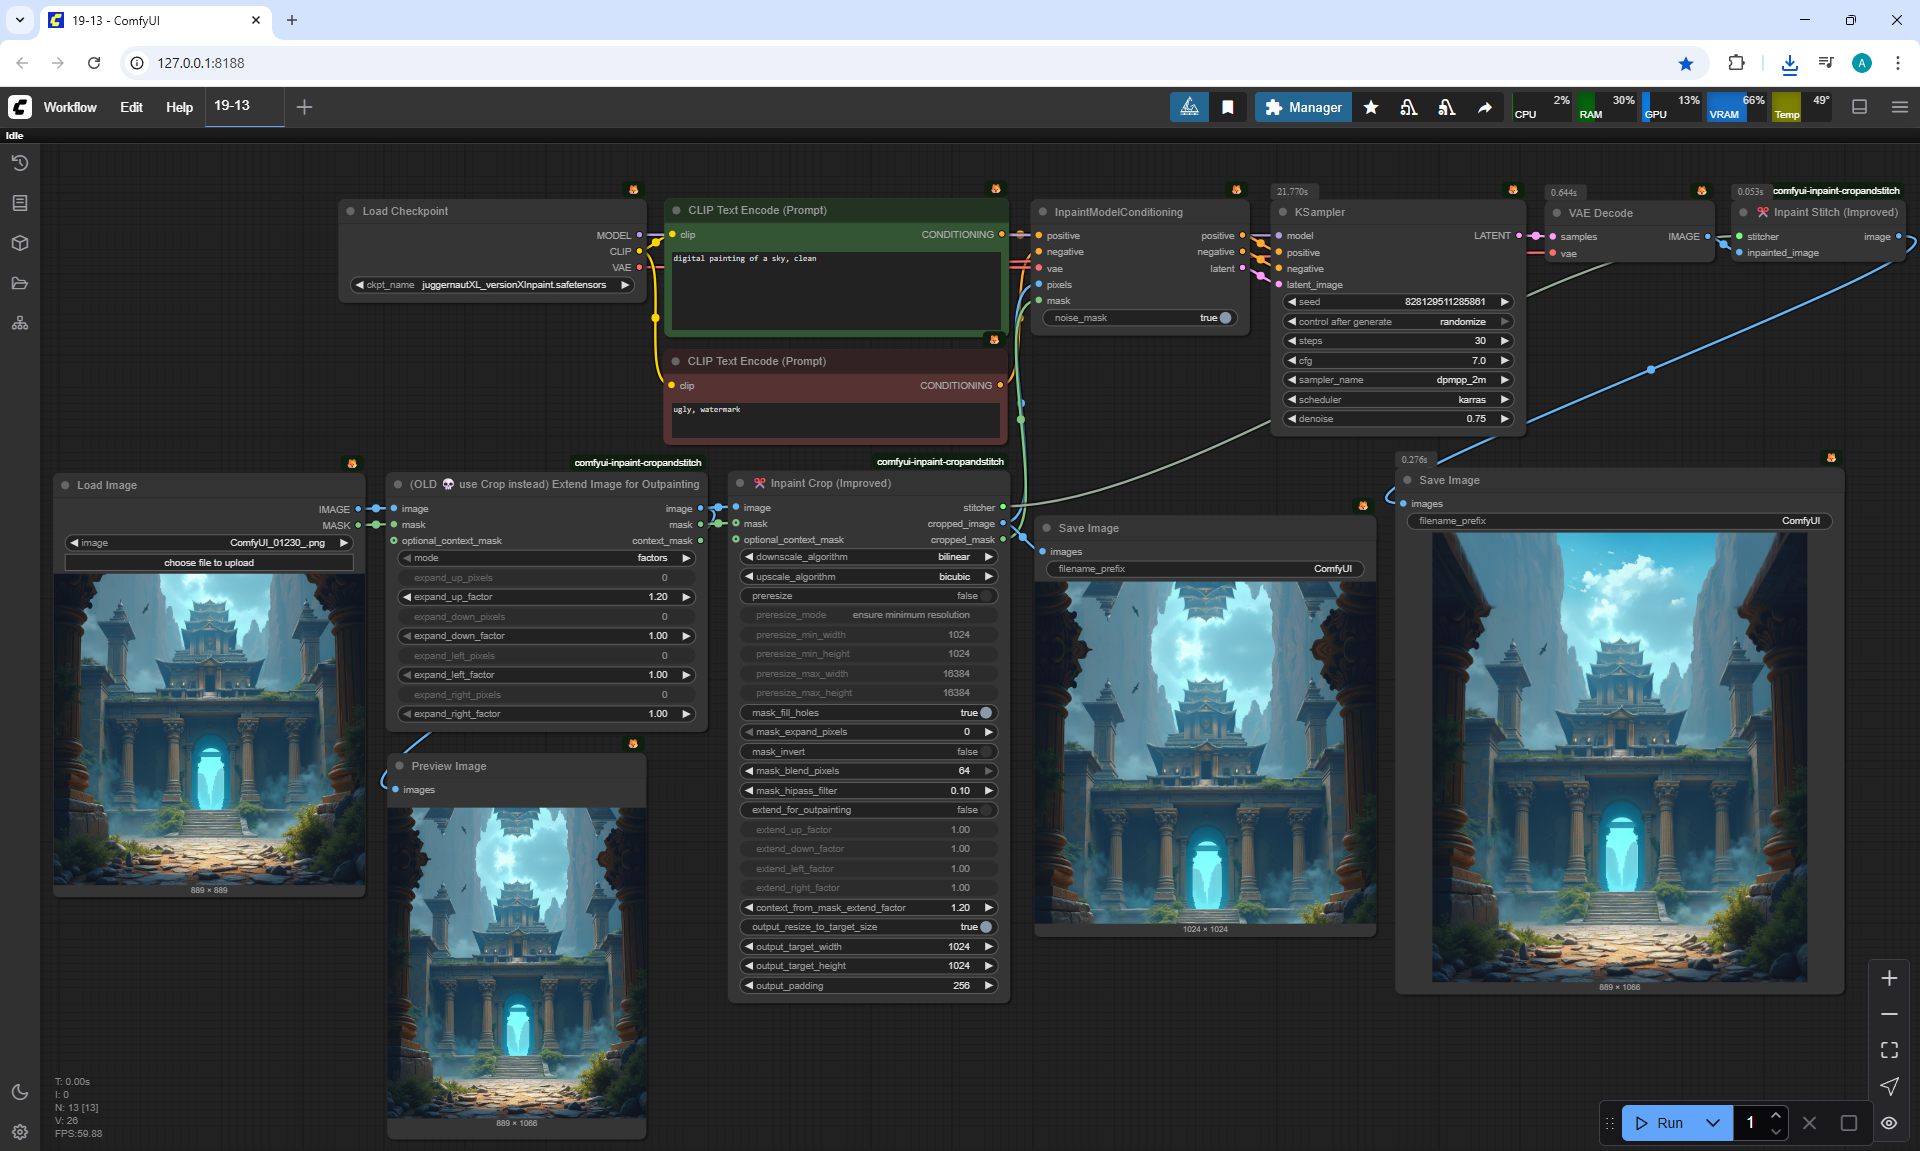Toggle mask_fill_holes in Inpaint Crop node
The height and width of the screenshot is (1151, 1920).
[x=985, y=713]
